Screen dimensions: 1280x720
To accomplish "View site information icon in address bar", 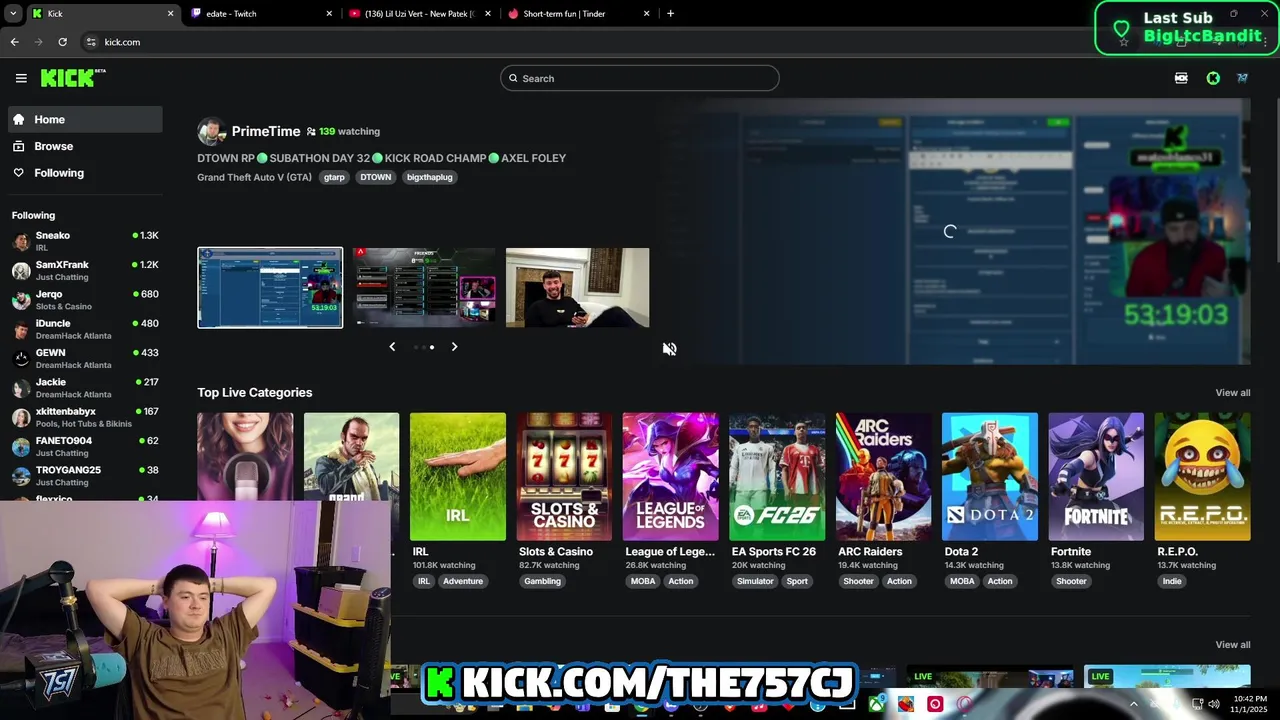I will pyautogui.click(x=91, y=42).
